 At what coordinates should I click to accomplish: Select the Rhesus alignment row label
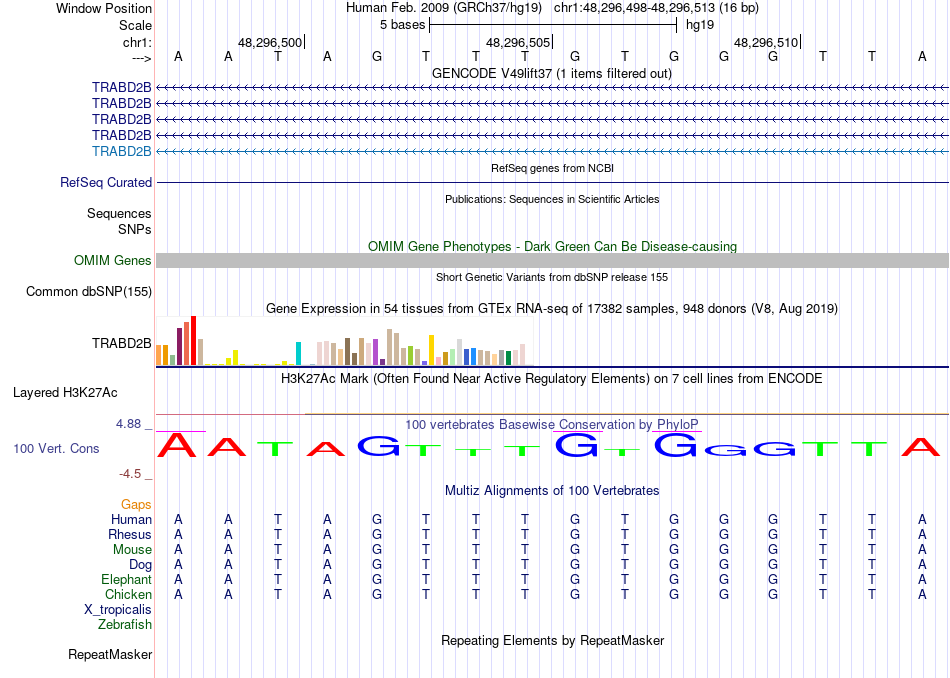130,534
